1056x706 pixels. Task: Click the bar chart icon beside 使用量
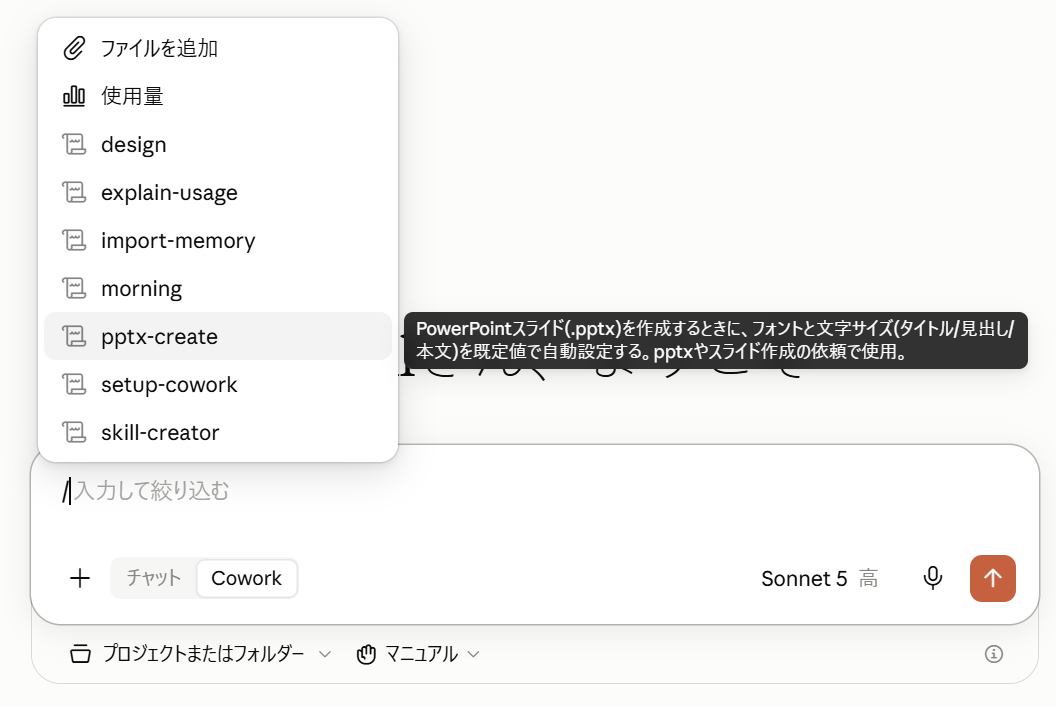(x=74, y=96)
